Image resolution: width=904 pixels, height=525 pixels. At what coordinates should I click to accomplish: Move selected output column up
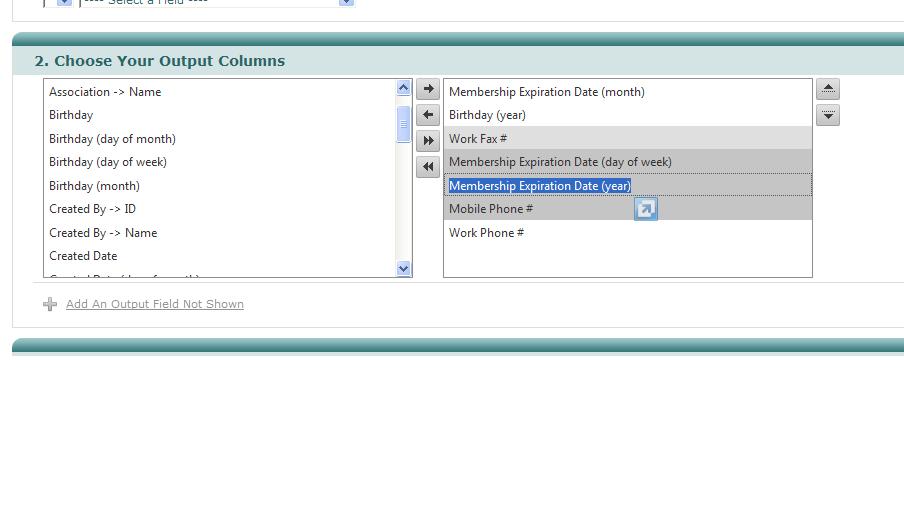click(828, 89)
